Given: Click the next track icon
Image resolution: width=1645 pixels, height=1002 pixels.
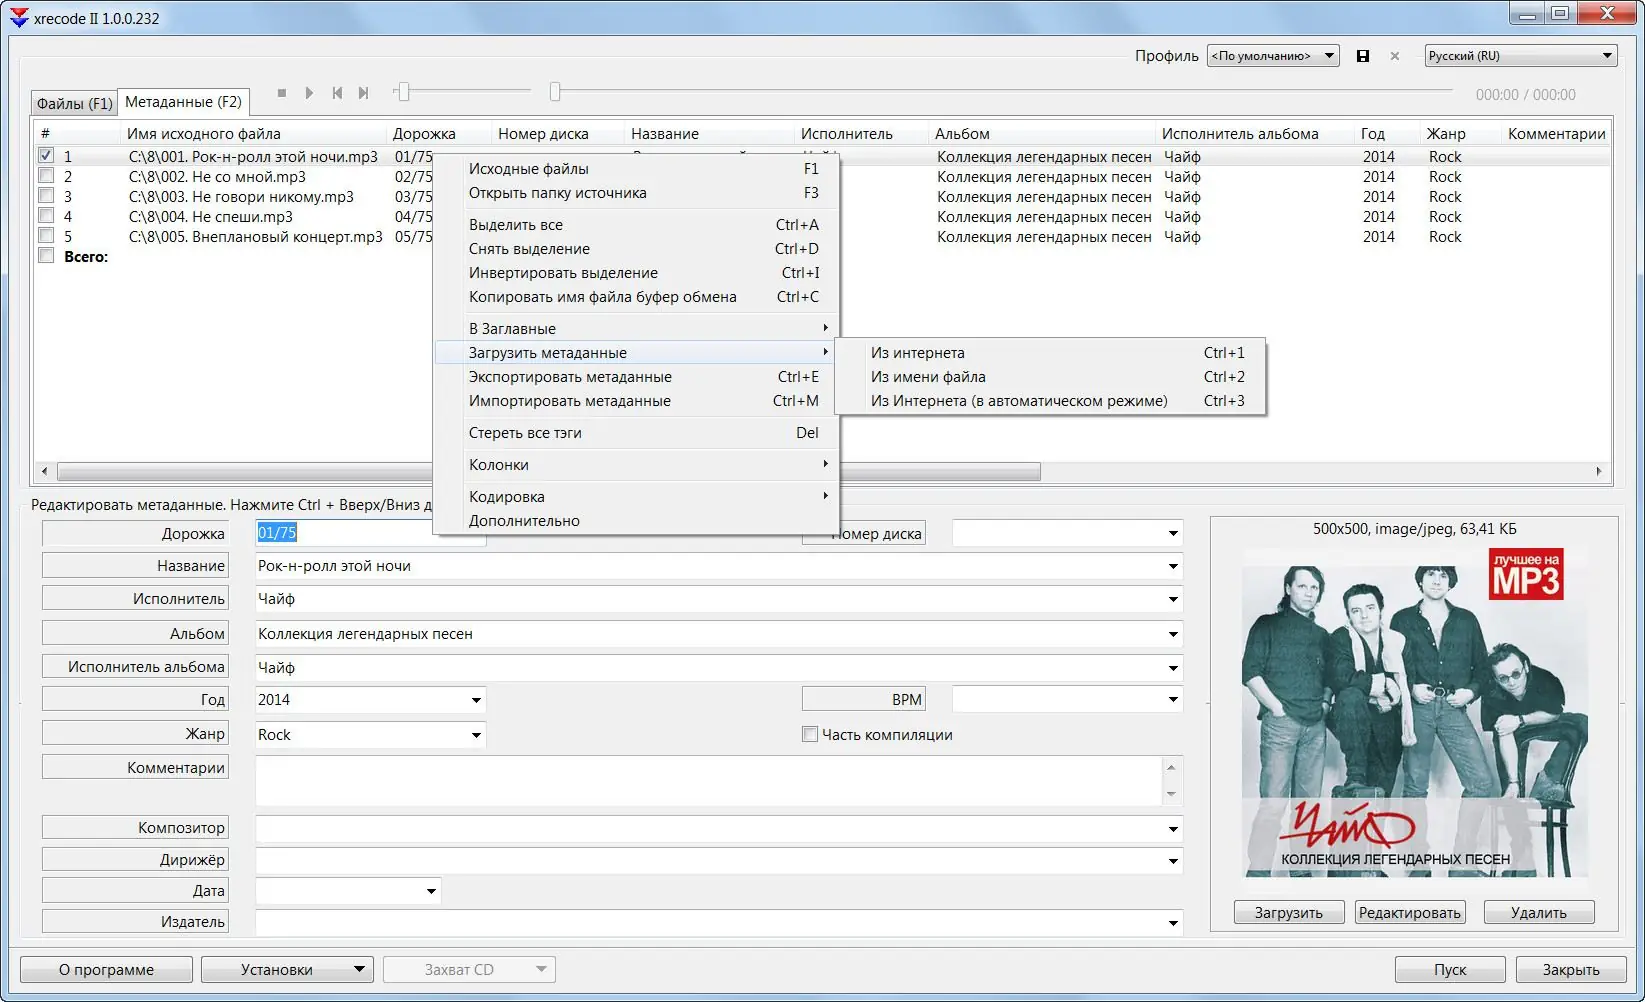Looking at the screenshot, I should (x=364, y=93).
